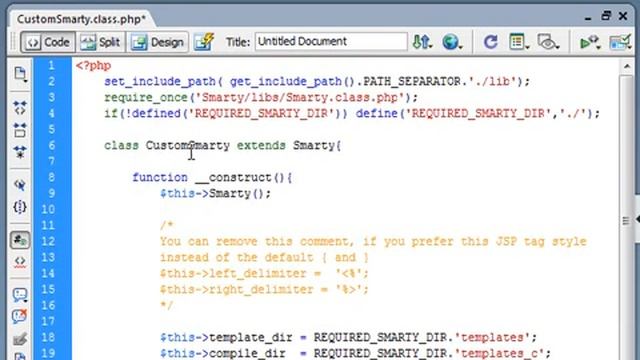Minimize the document window

(588, 18)
